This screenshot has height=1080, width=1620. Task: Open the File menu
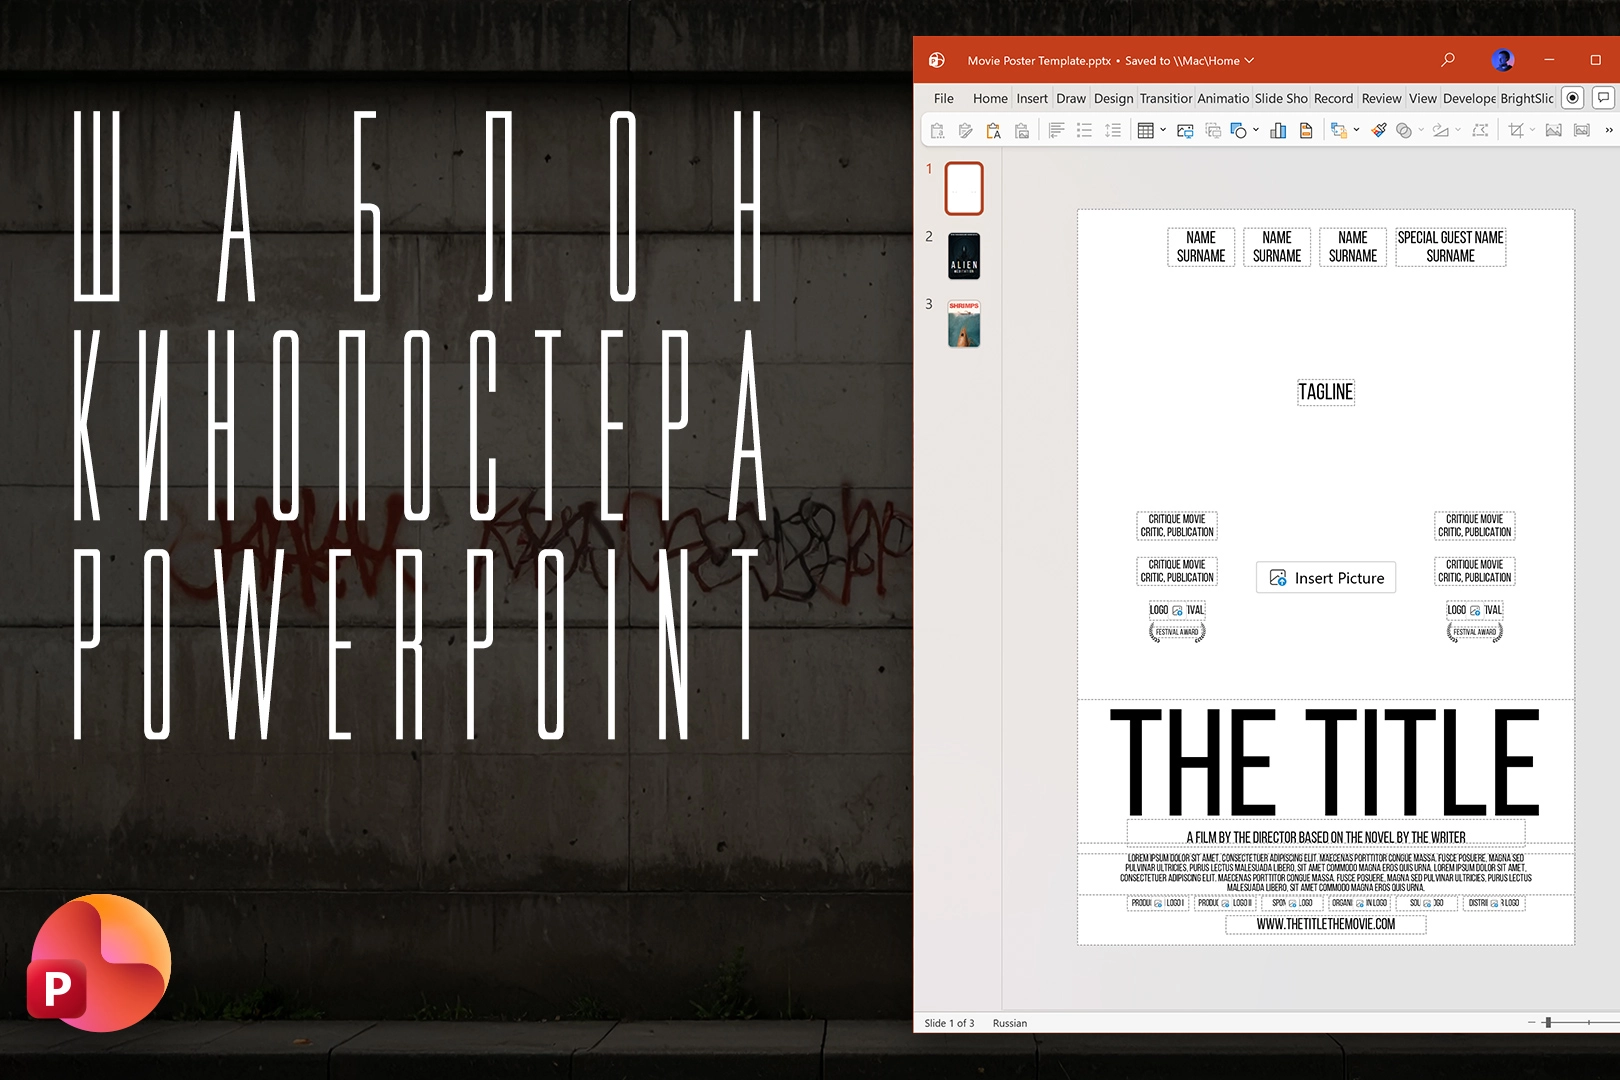click(x=943, y=98)
